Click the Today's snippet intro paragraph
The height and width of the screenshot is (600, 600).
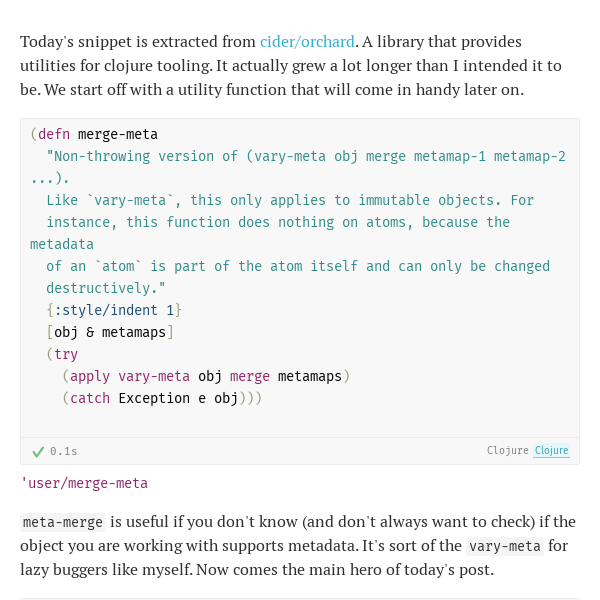[x=291, y=66]
